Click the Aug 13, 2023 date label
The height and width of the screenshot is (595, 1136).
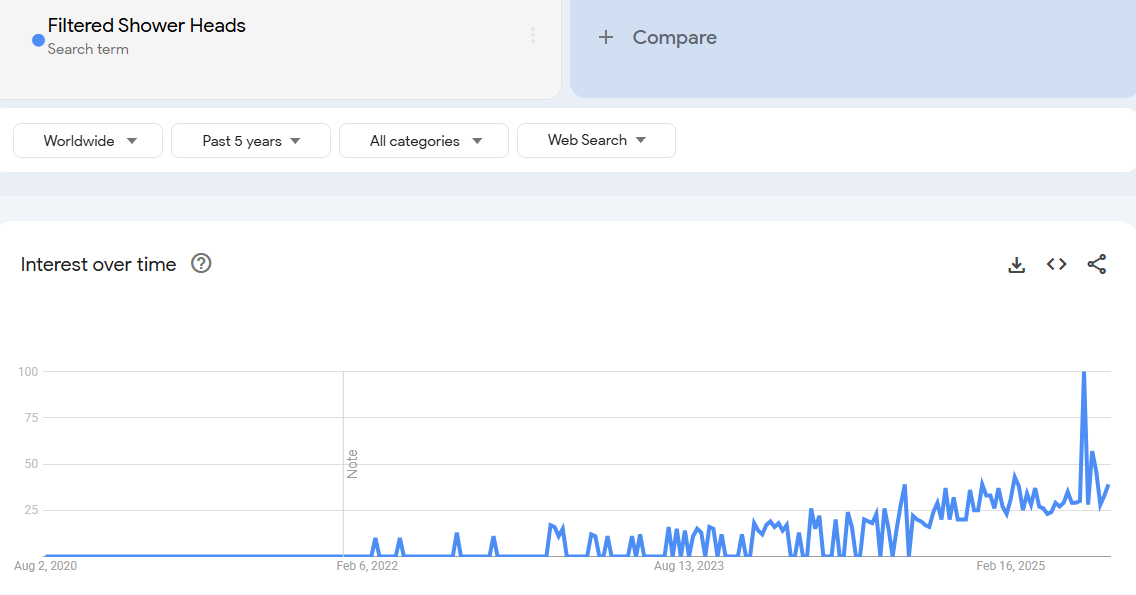click(x=688, y=566)
